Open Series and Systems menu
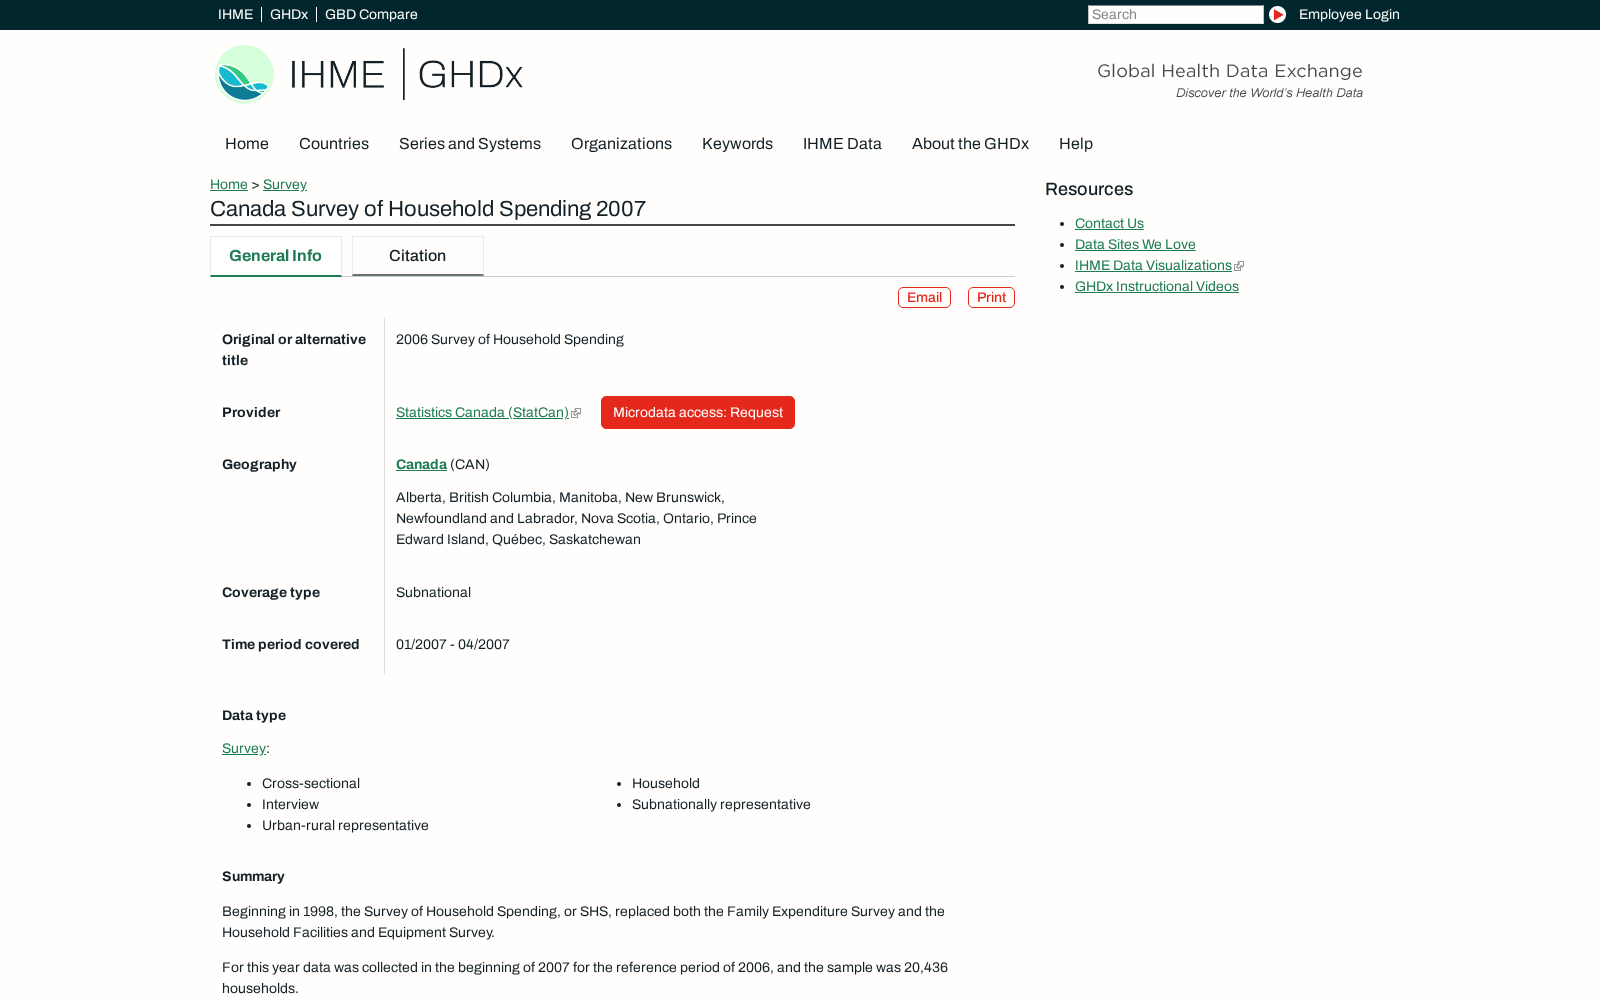Image resolution: width=1600 pixels, height=1000 pixels. tap(470, 144)
